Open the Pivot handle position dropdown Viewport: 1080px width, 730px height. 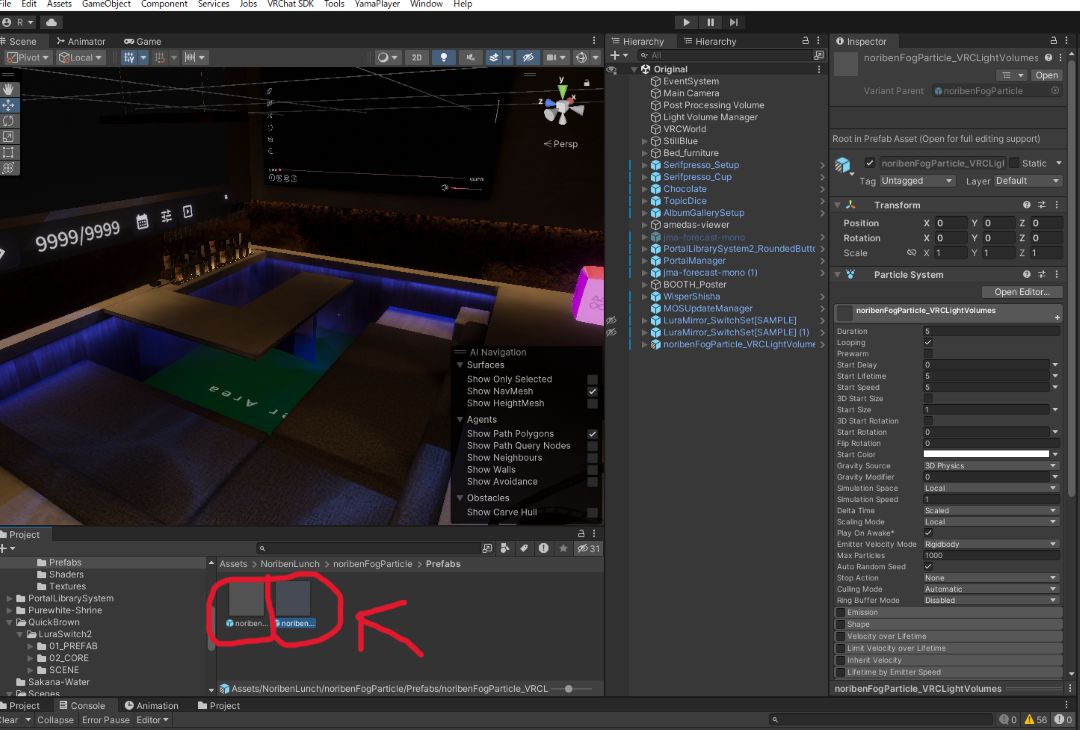pyautogui.click(x=28, y=58)
